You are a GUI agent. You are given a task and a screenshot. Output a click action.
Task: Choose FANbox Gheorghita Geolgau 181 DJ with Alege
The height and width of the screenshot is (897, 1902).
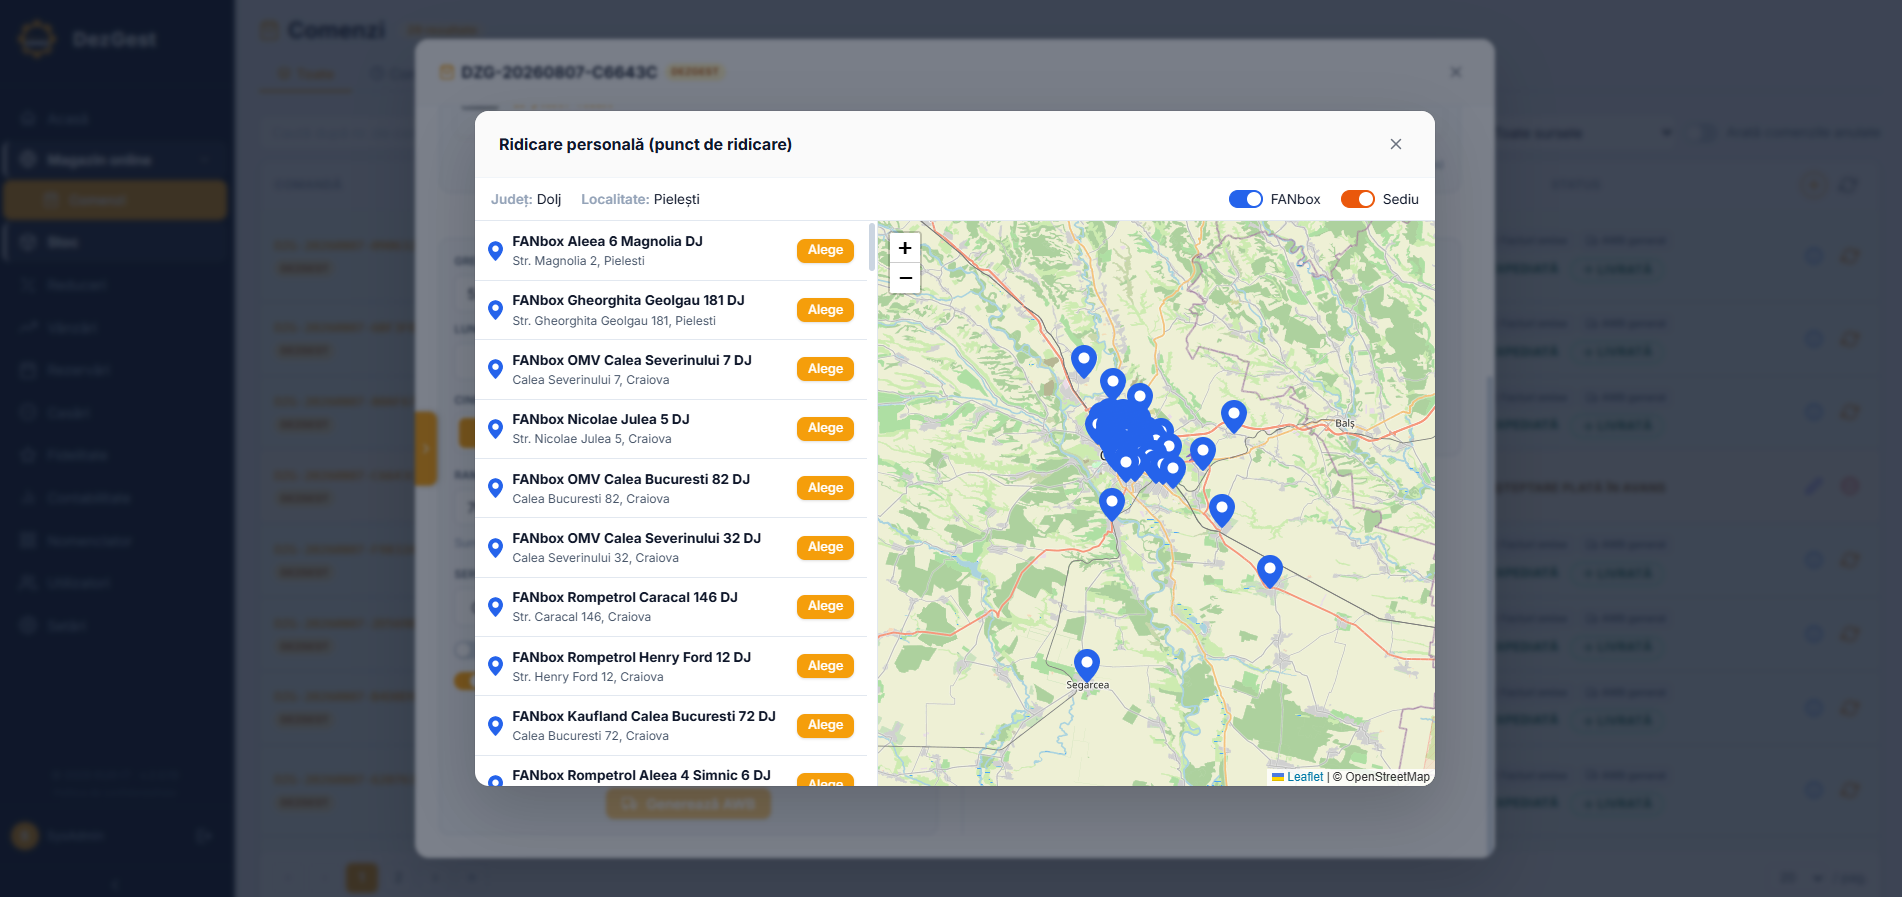[825, 310]
